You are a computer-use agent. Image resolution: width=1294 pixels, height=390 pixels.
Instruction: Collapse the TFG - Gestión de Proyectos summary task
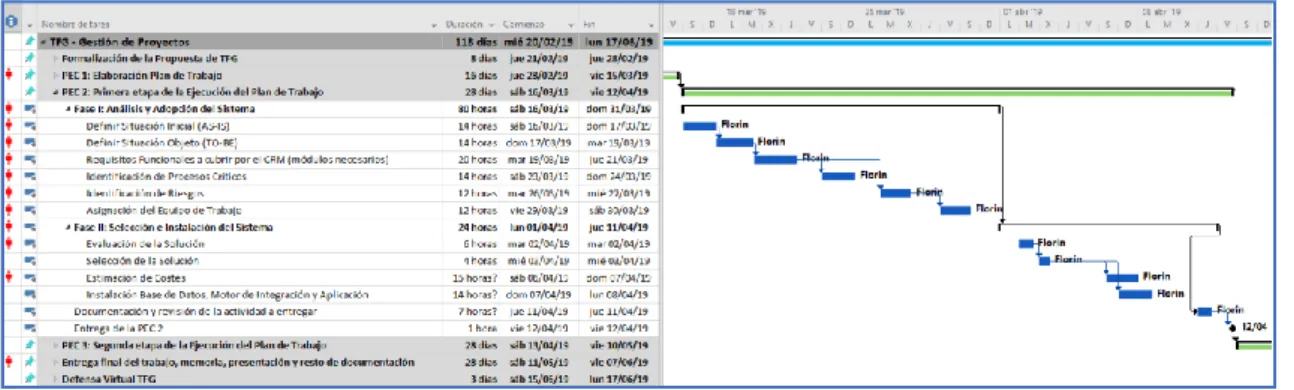pos(44,42)
